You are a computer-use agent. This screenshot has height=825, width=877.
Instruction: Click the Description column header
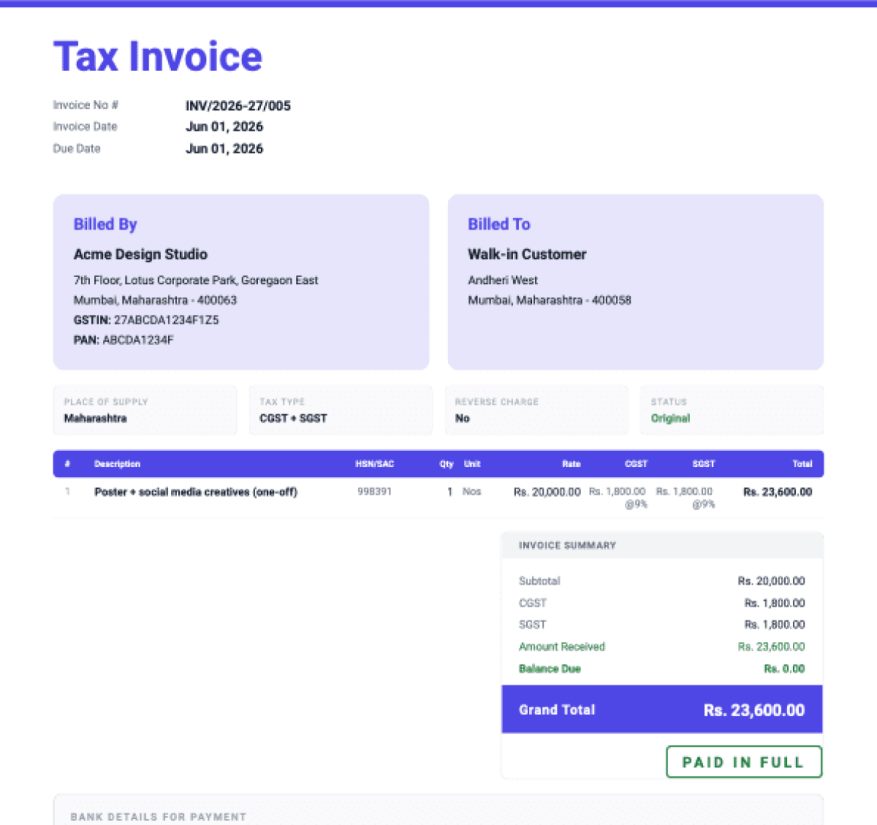pyautogui.click(x=117, y=464)
